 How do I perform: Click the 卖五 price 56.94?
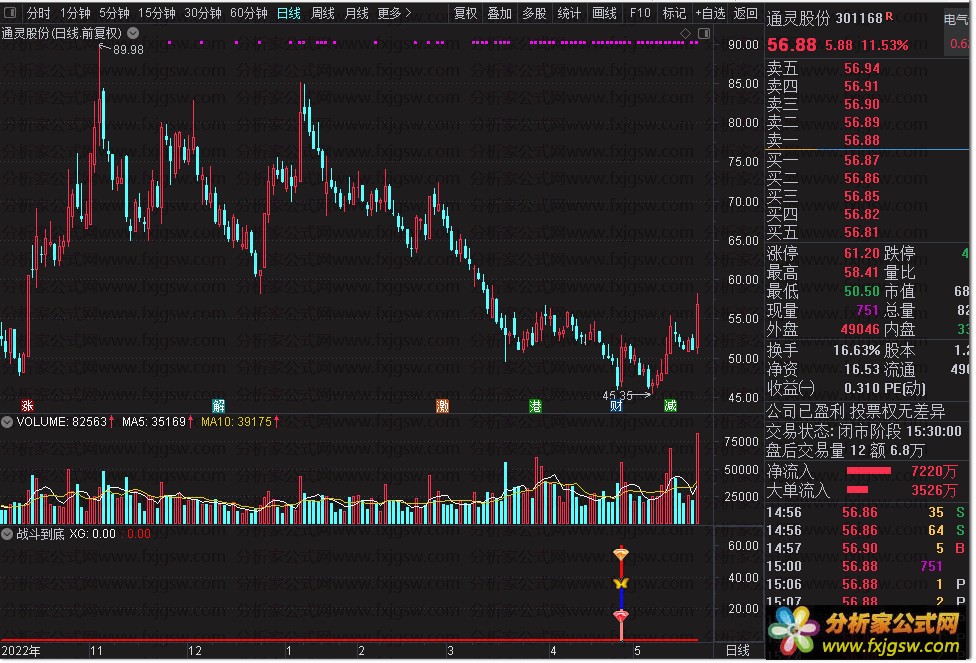[862, 68]
